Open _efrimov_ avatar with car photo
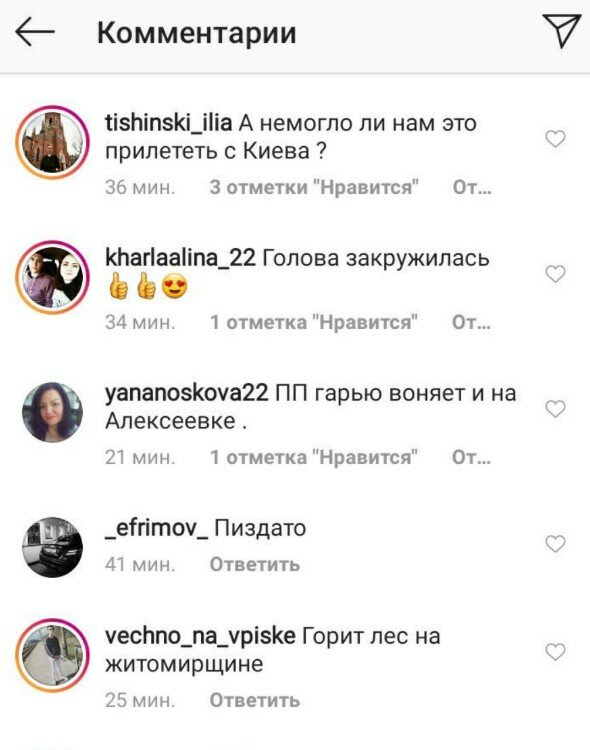 [52, 547]
